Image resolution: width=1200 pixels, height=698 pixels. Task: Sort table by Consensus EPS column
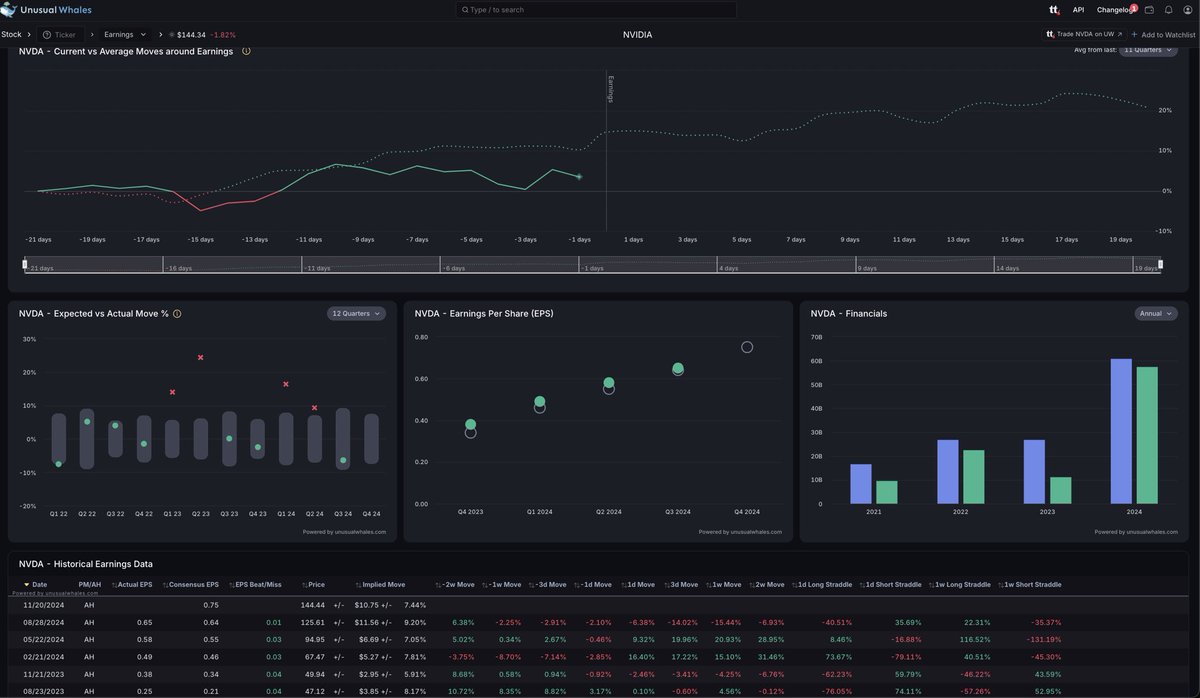tap(190, 584)
